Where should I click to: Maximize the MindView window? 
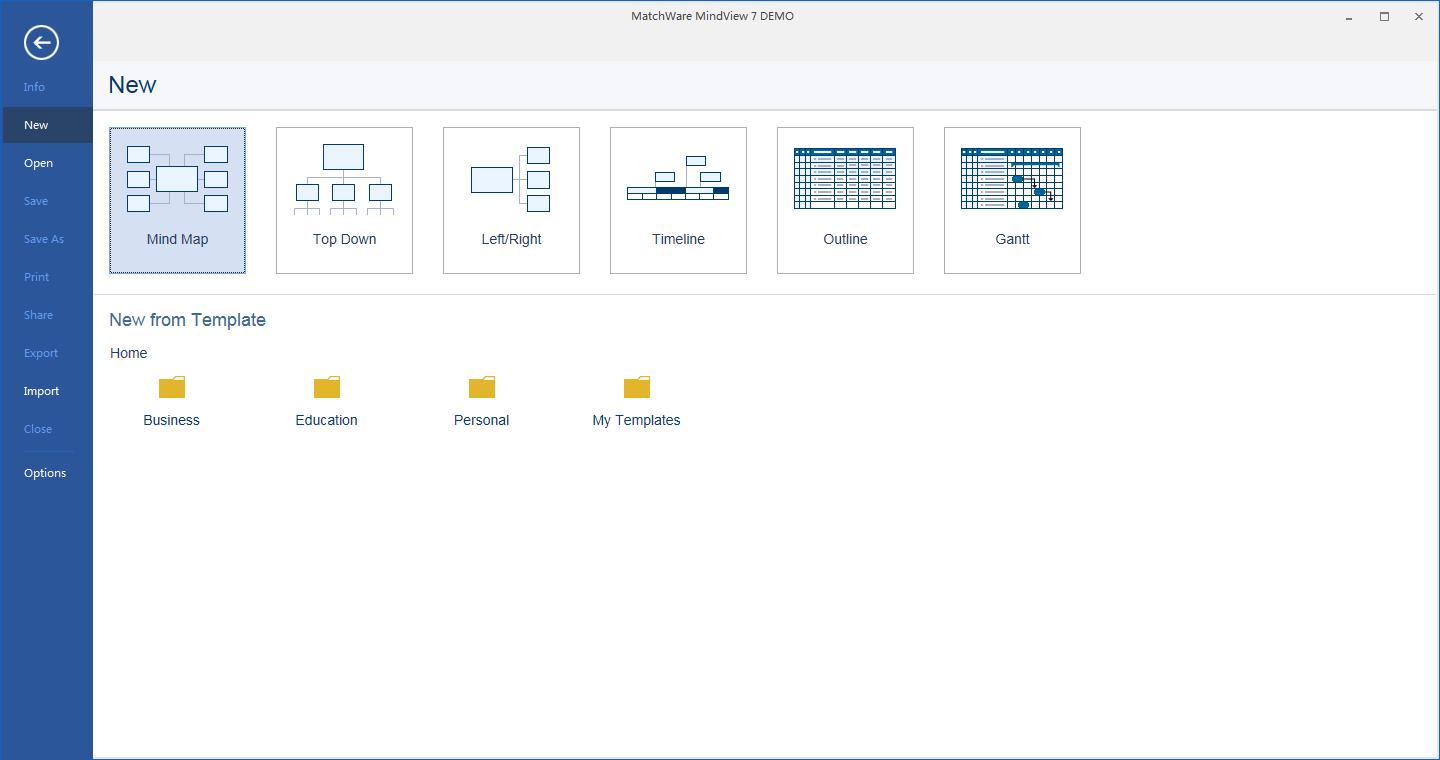[1384, 16]
